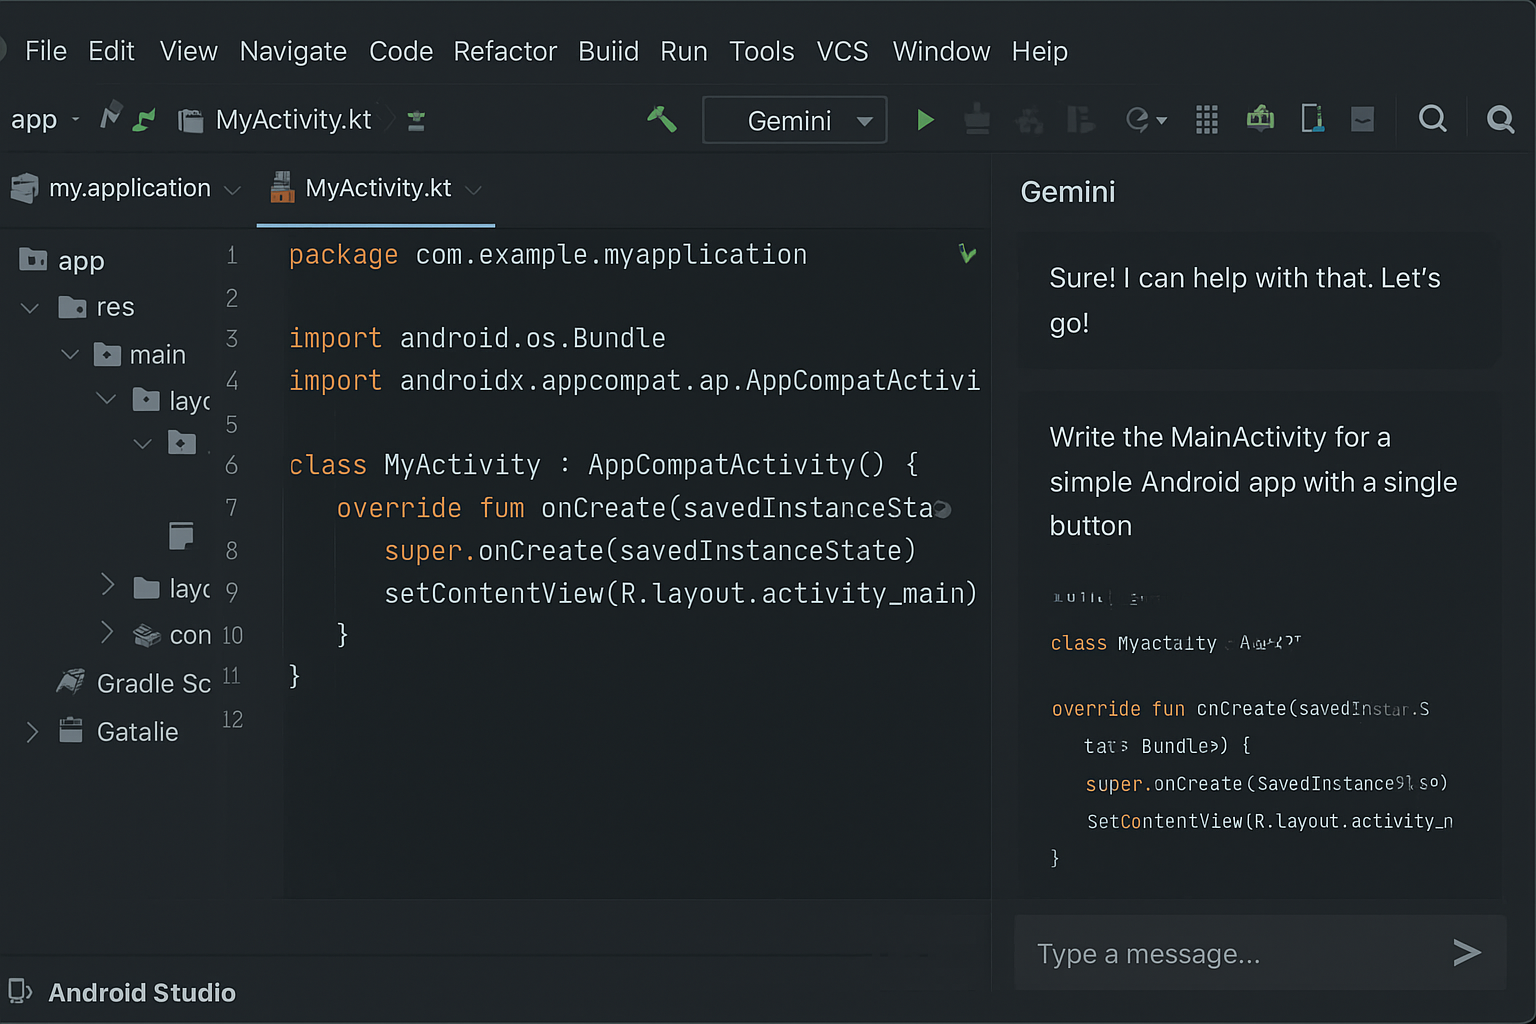Open the VCS menu

tap(842, 51)
